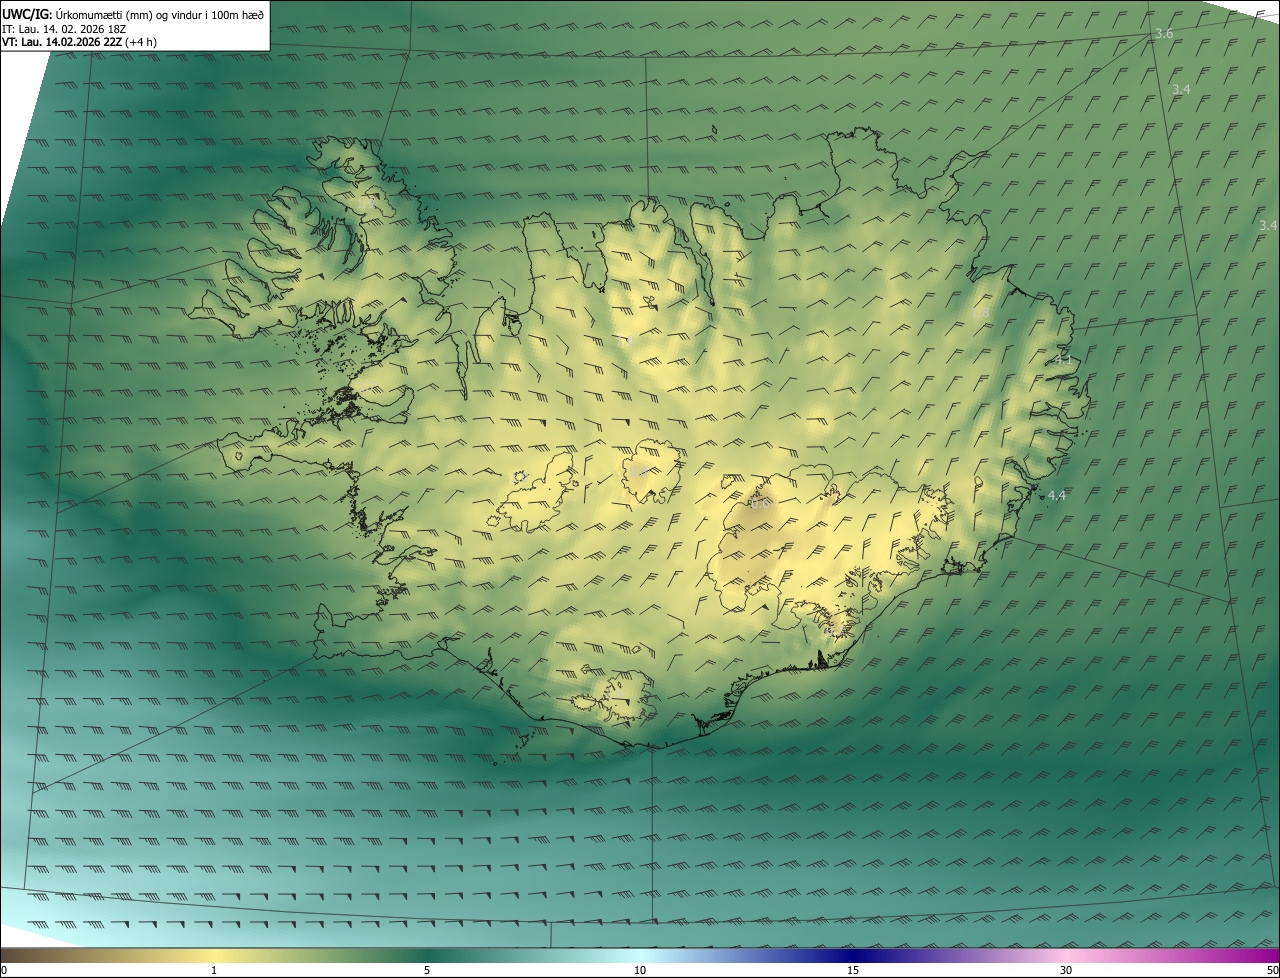
Task: Click the colorbar tick label 10
Action: point(640,970)
